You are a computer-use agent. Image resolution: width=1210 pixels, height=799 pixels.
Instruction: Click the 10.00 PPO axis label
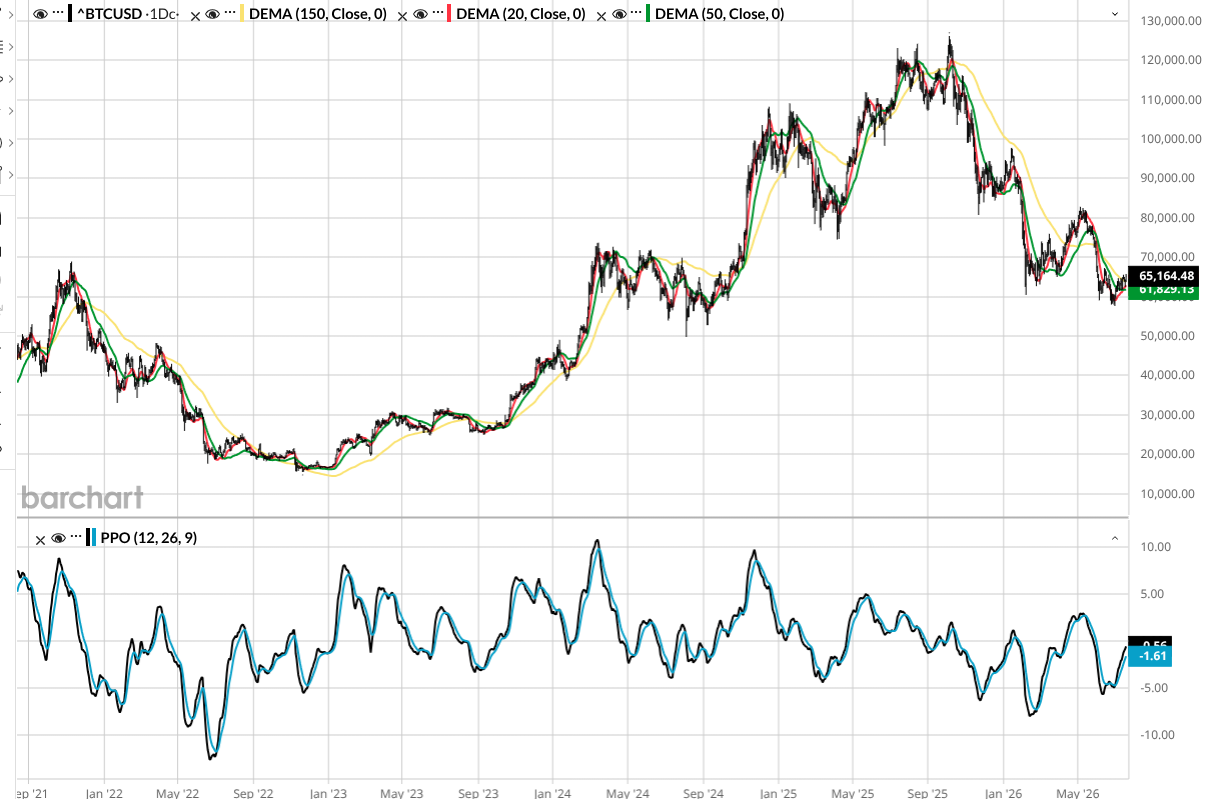coord(1154,547)
